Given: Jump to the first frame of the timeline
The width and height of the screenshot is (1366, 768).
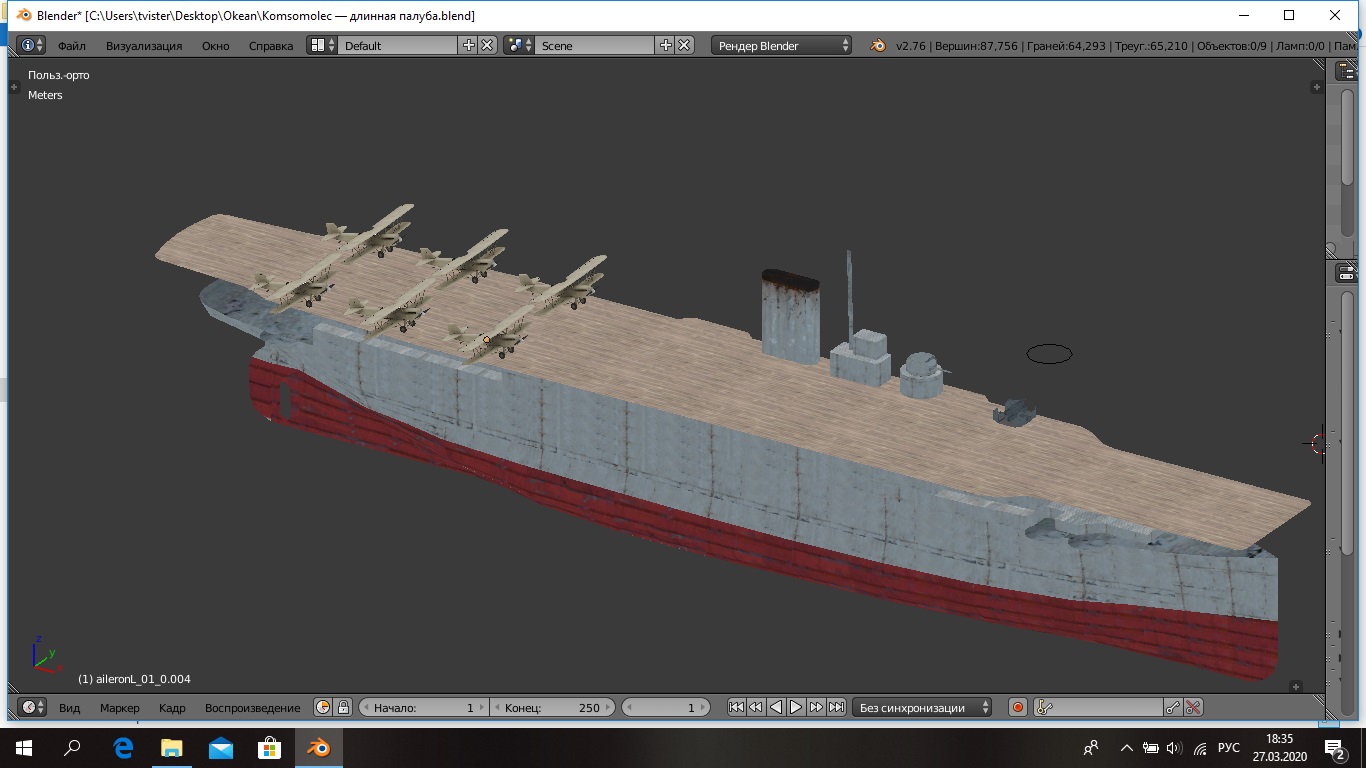Looking at the screenshot, I should click(x=736, y=707).
